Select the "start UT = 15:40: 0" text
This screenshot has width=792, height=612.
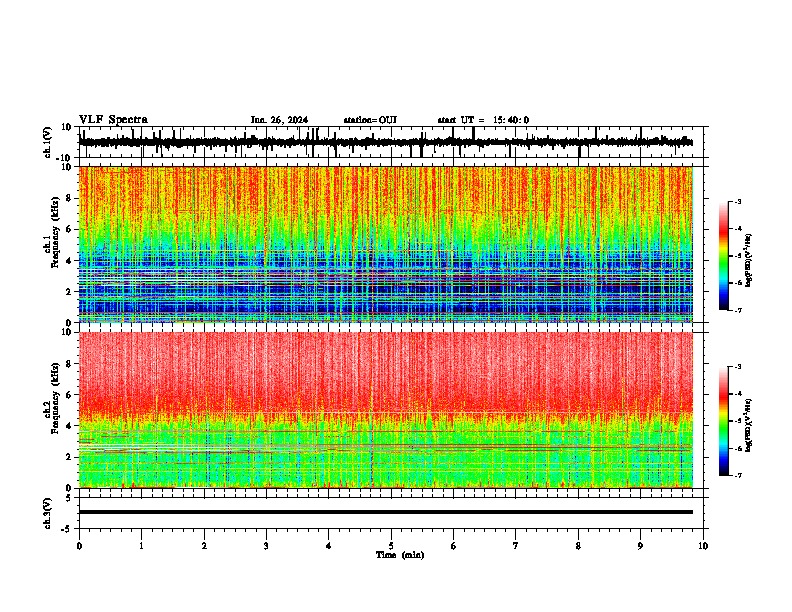pyautogui.click(x=483, y=120)
